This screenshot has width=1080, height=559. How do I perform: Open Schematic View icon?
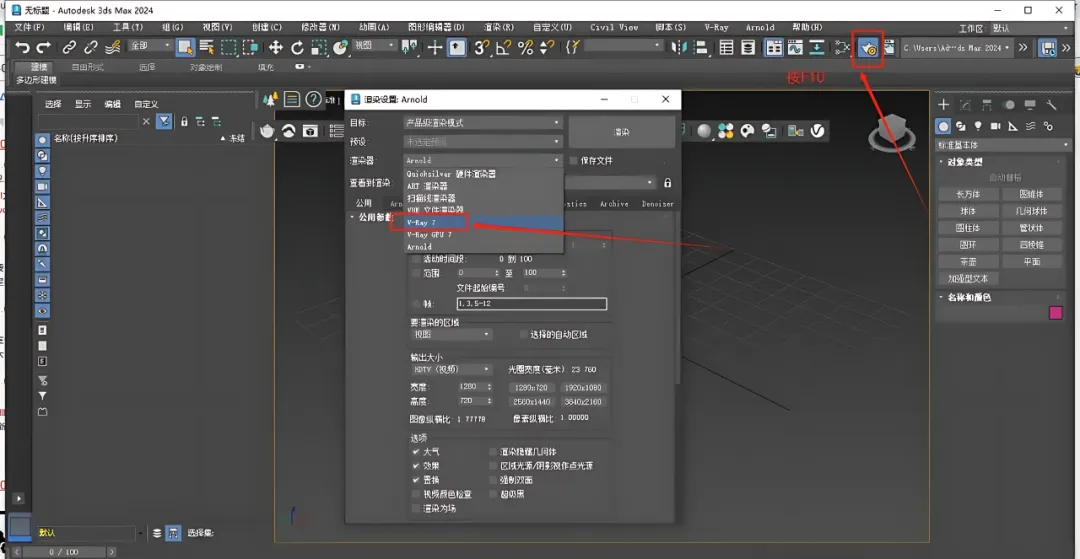(x=843, y=48)
